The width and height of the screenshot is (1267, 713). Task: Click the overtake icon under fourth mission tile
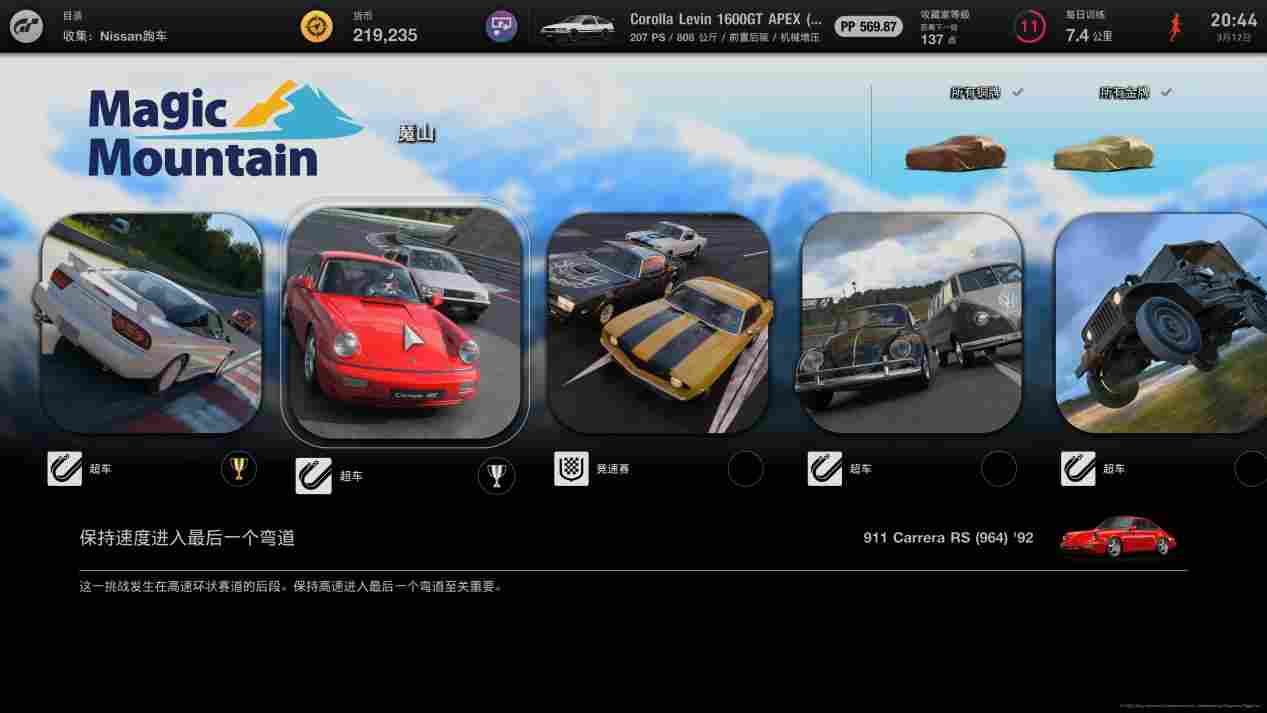coord(824,468)
